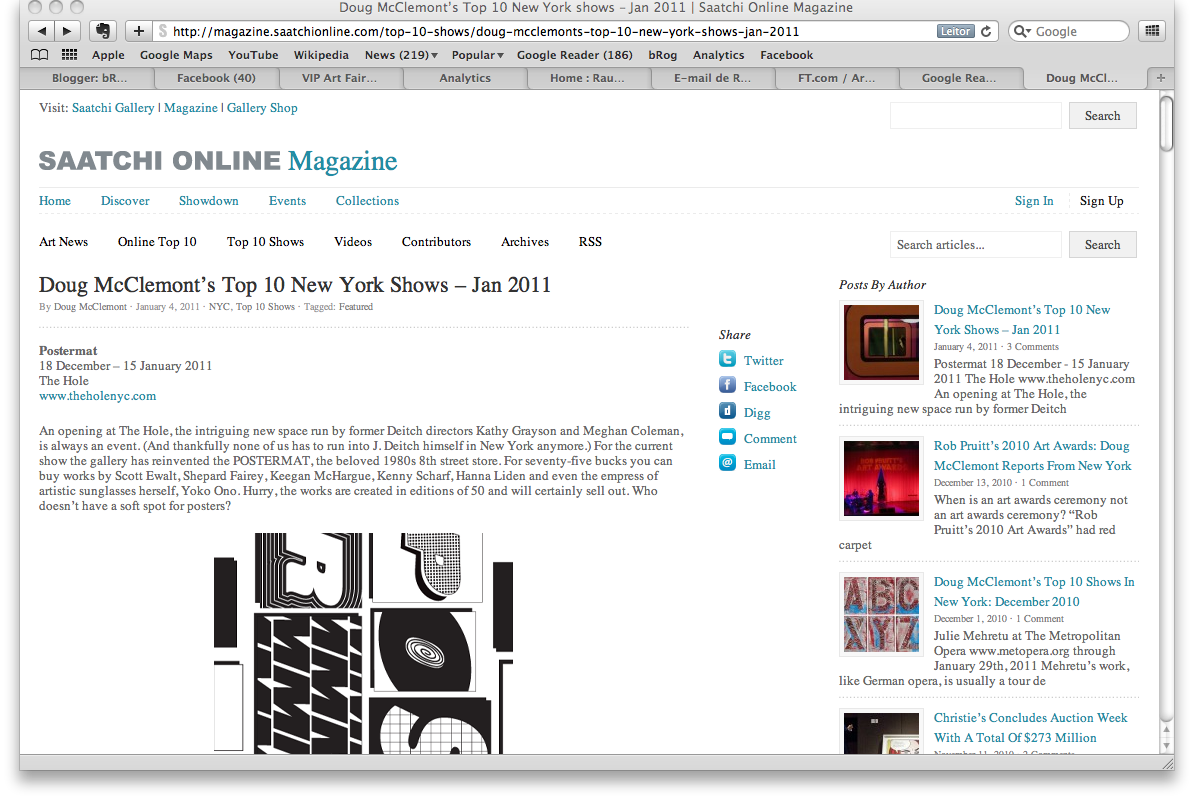The image size is (1194, 800).
Task: Go to Discover in site navigation
Action: point(125,201)
